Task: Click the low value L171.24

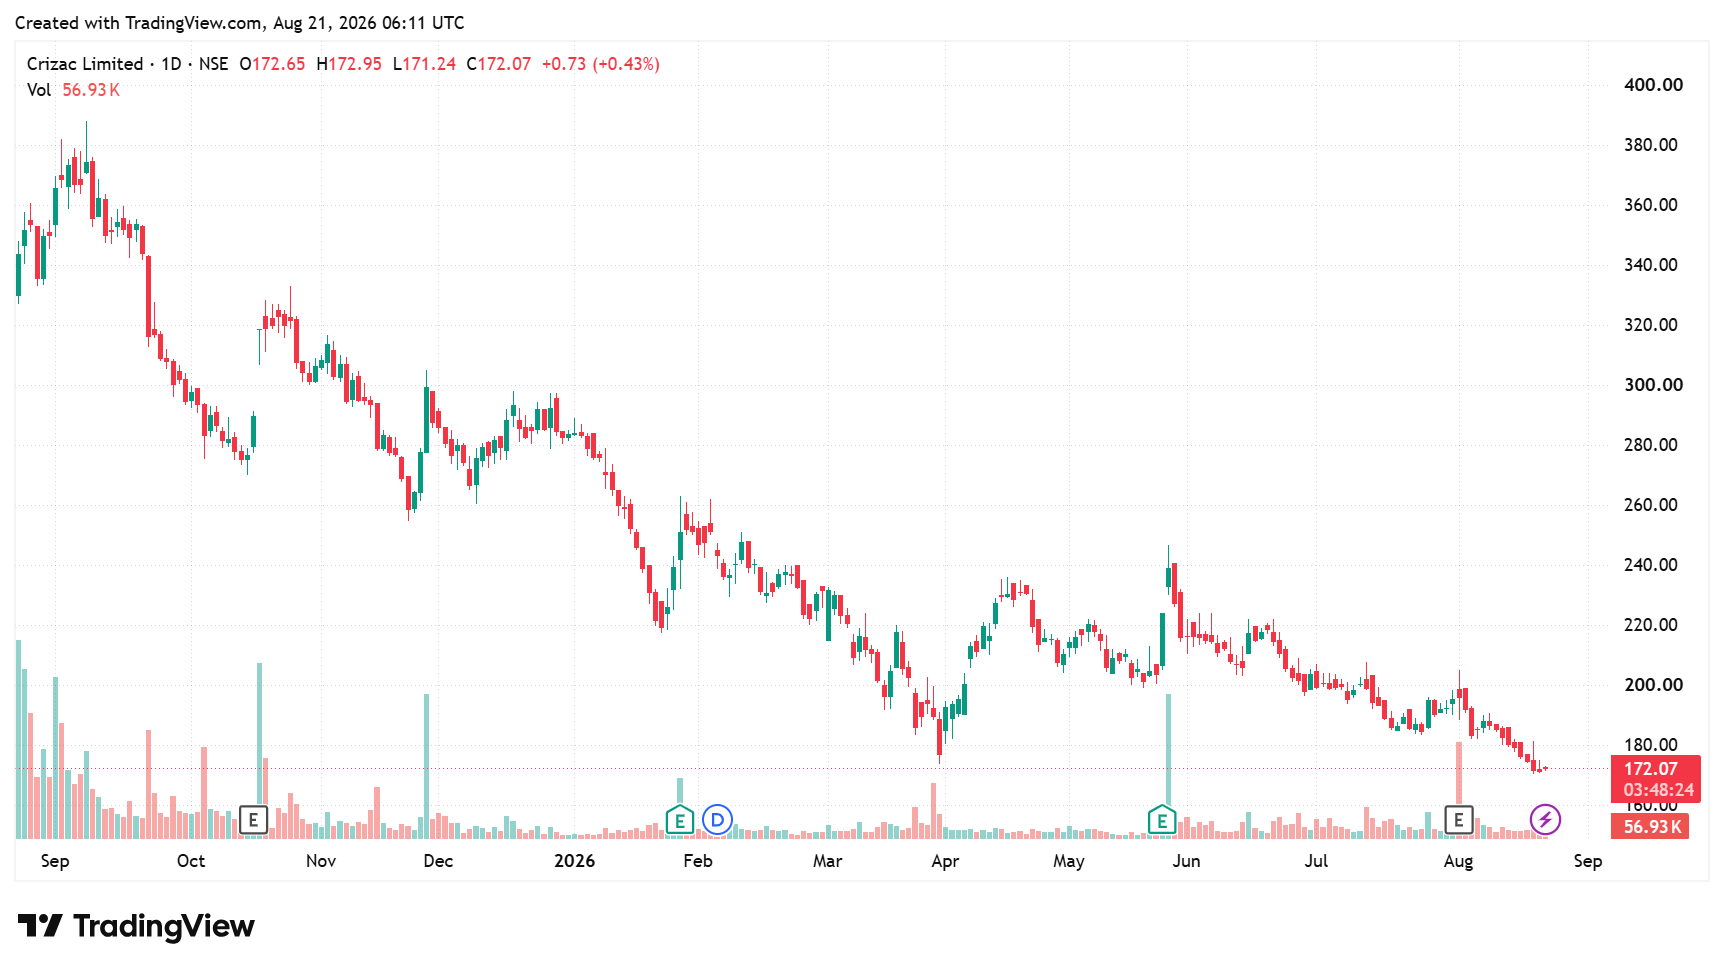Action: coord(424,64)
